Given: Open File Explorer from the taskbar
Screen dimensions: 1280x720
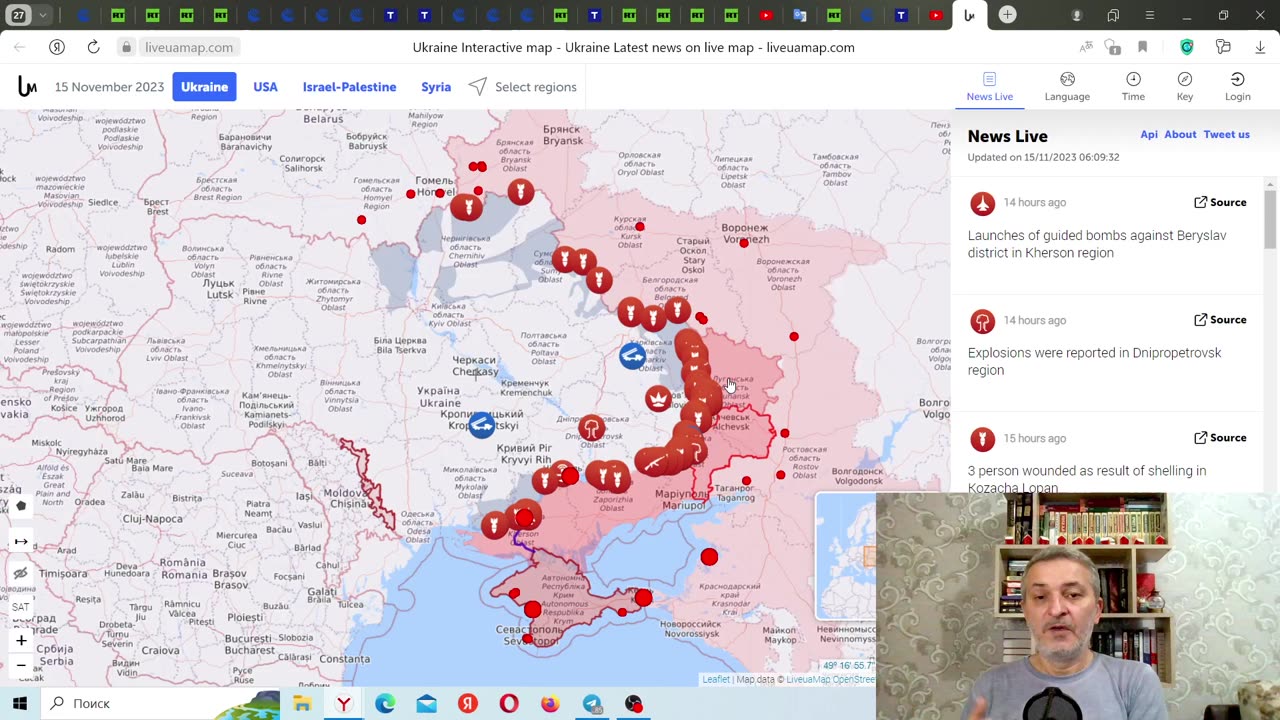Looking at the screenshot, I should point(302,704).
